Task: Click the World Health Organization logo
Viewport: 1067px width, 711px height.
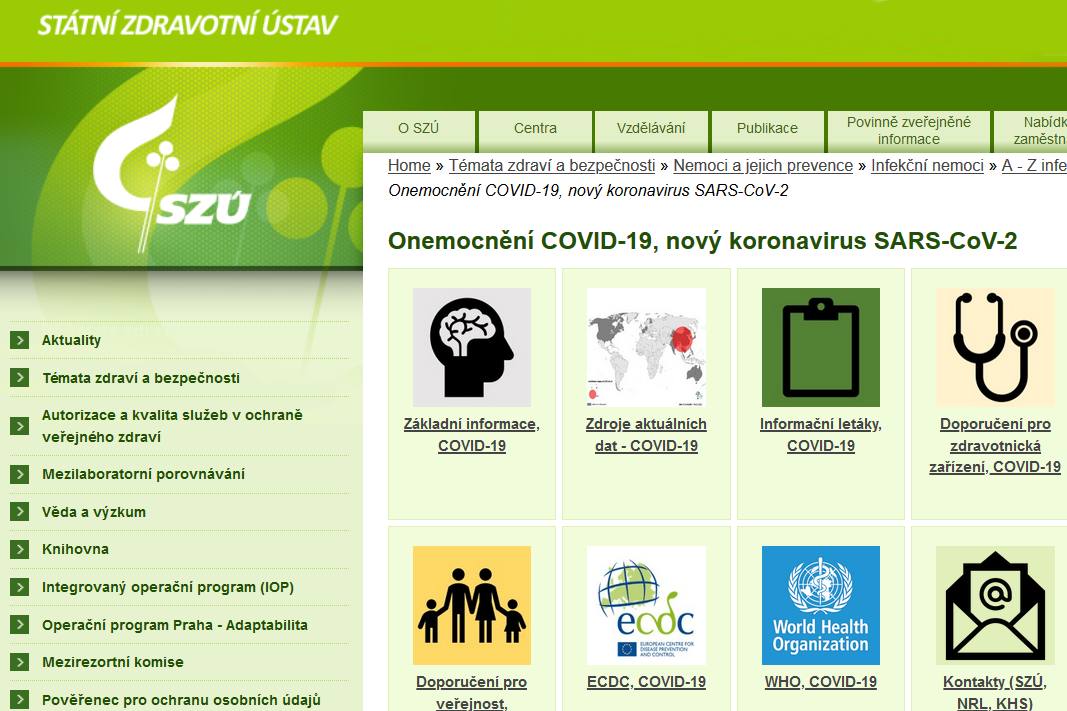Action: coord(820,605)
